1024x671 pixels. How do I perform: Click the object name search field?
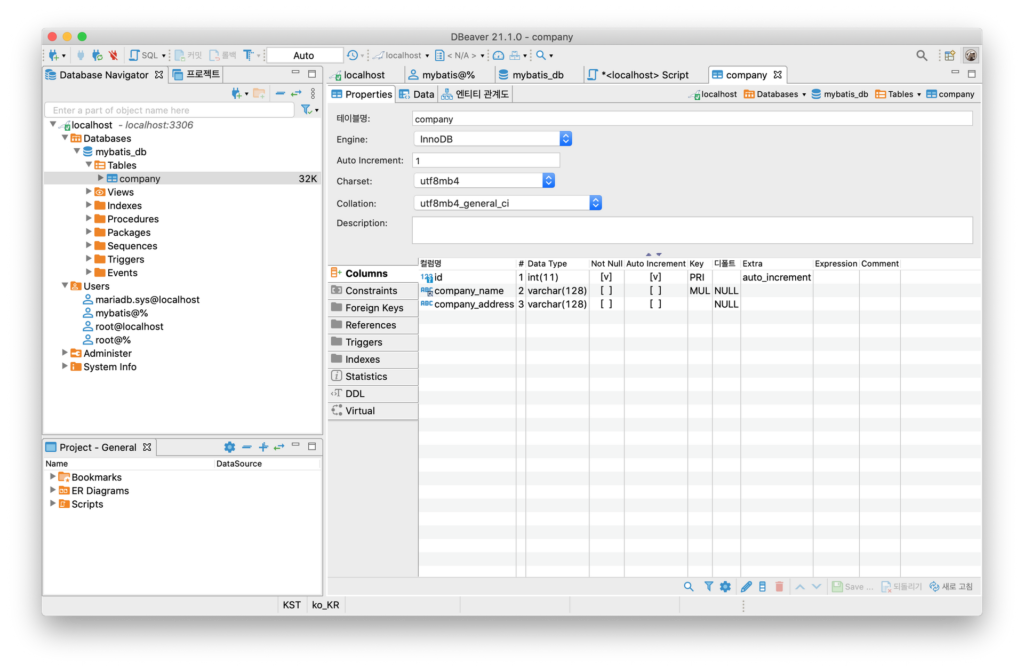click(170, 110)
